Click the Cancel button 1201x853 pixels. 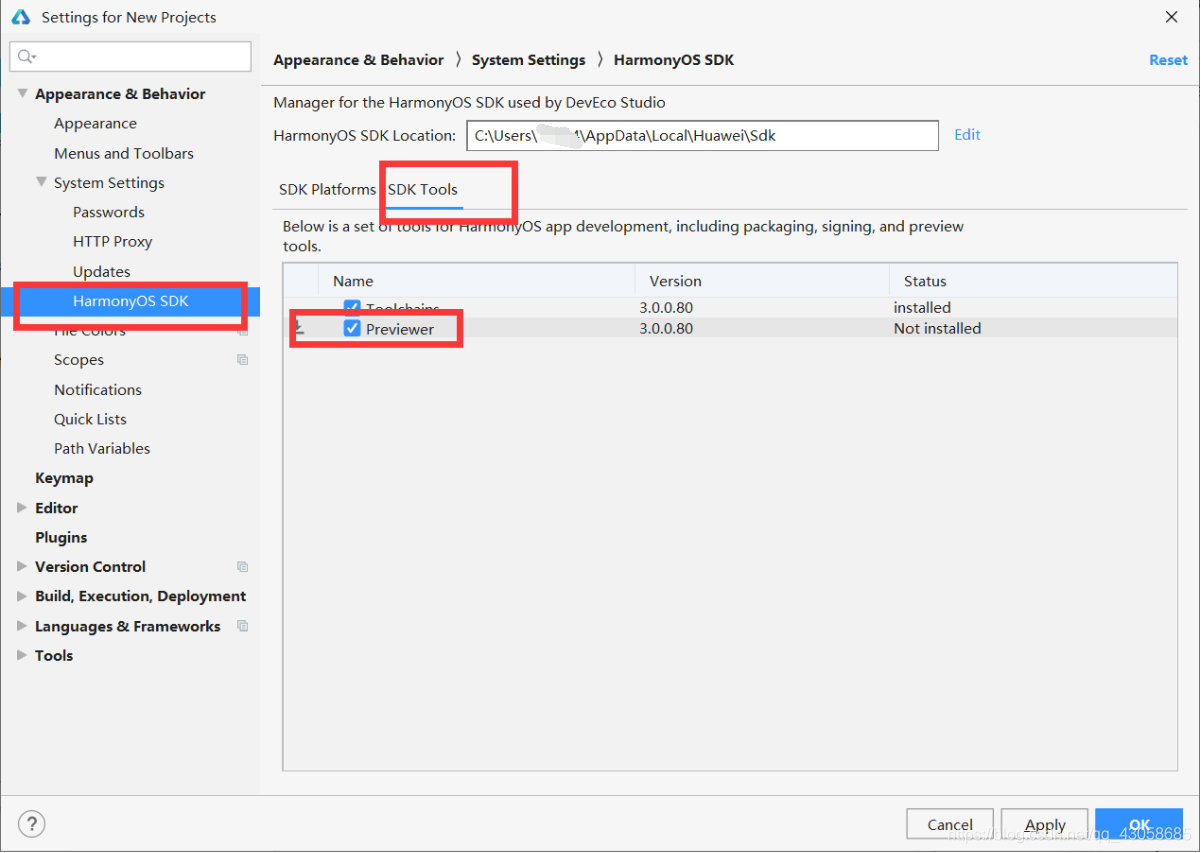click(x=950, y=825)
